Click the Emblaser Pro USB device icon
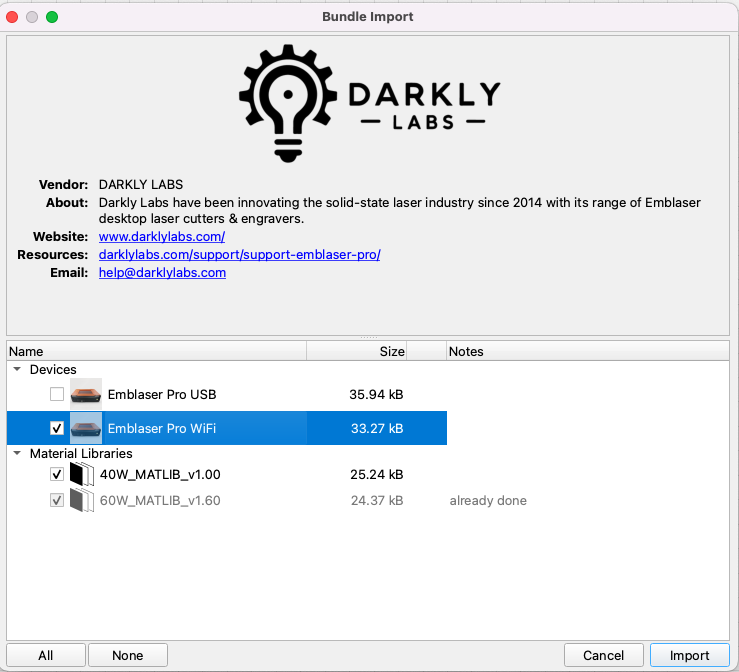Viewport: 739px width, 672px height. point(86,394)
